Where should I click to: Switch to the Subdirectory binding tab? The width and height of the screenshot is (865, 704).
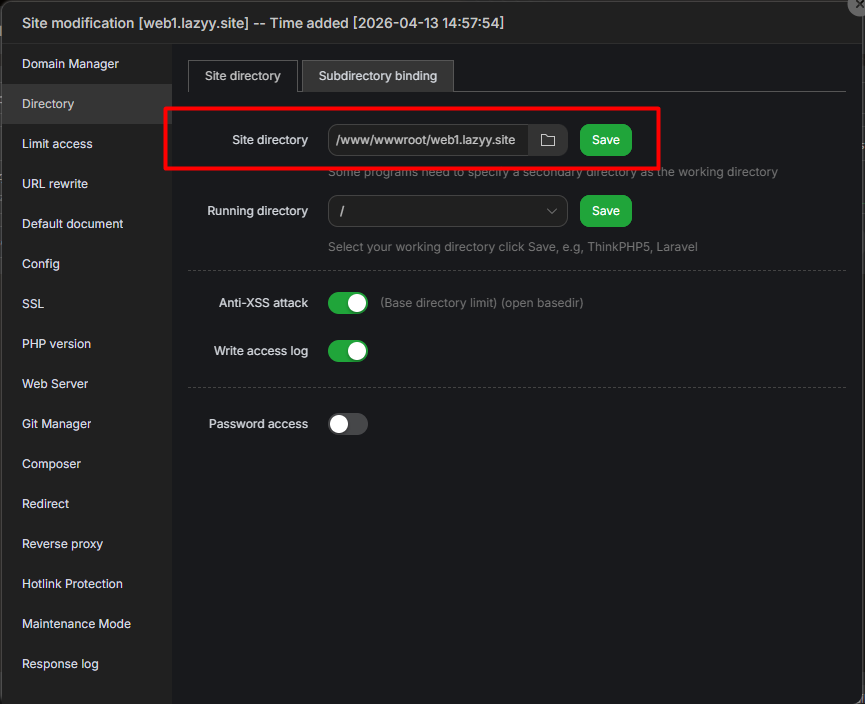coord(377,76)
